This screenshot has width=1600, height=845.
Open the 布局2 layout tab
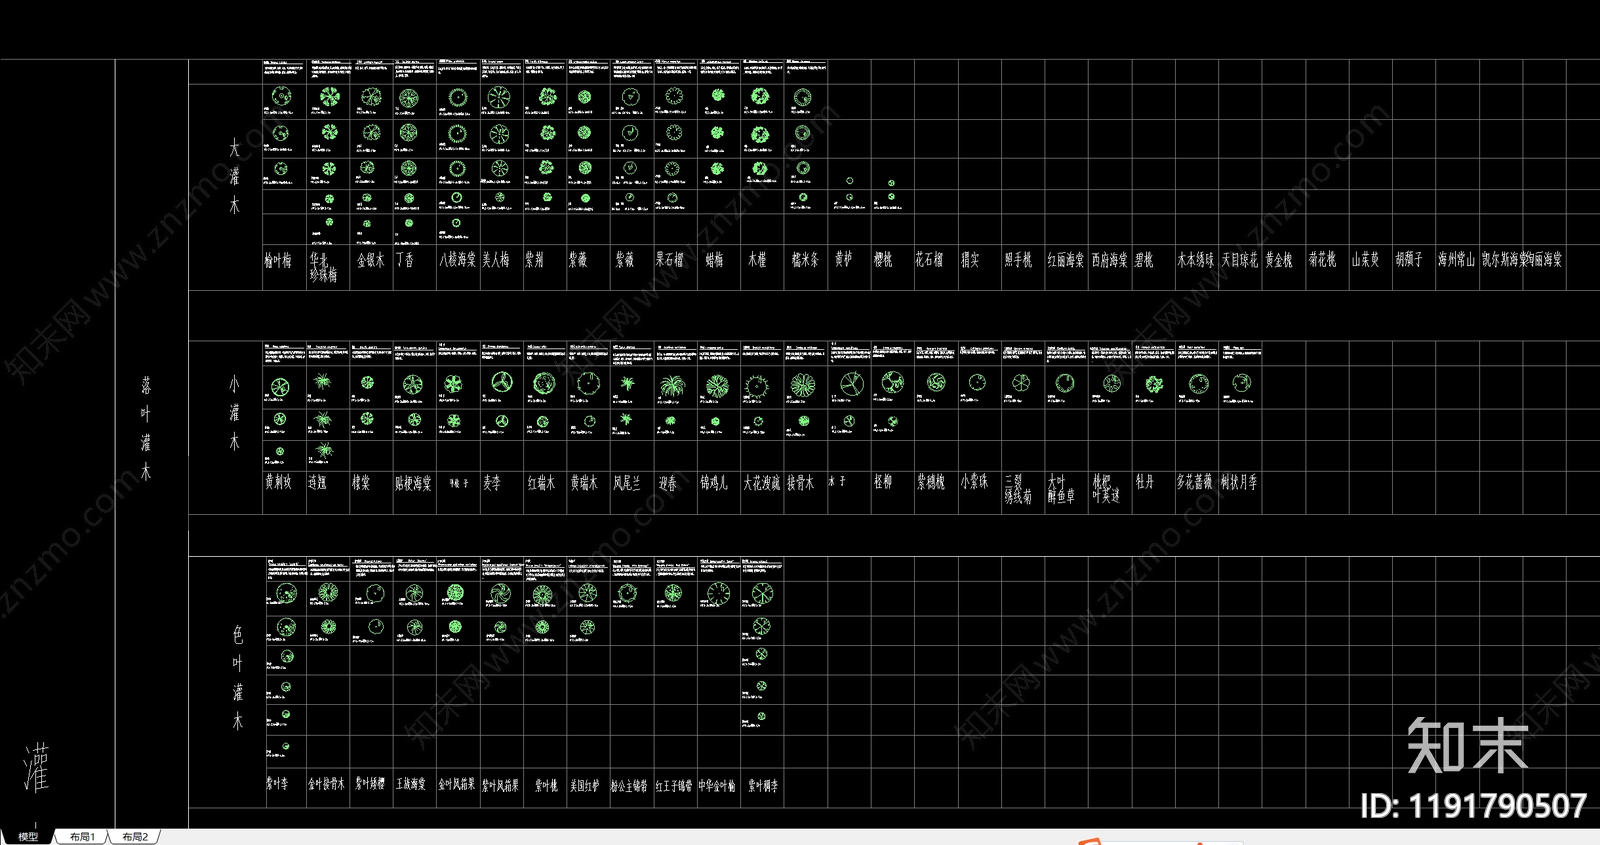tap(135, 837)
